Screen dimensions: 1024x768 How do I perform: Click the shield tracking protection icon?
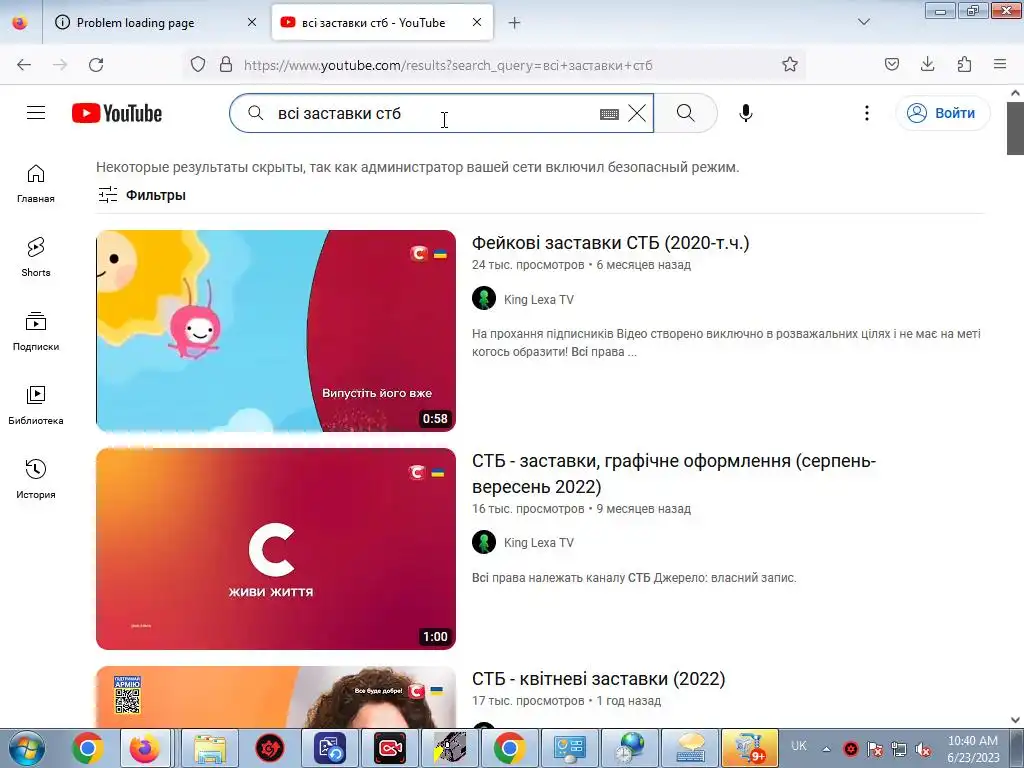click(x=198, y=65)
